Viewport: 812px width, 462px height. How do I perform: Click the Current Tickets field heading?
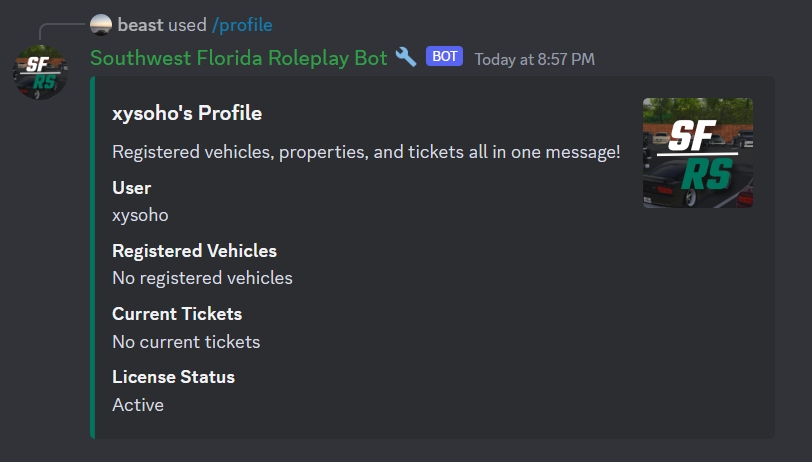click(177, 314)
